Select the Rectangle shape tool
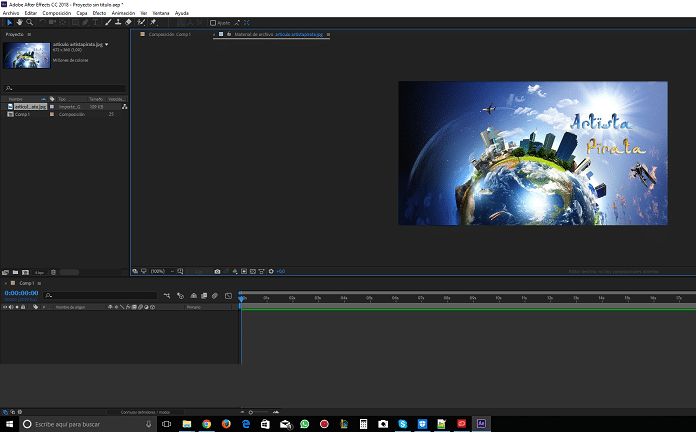This screenshot has height=432, width=696. 75,22
